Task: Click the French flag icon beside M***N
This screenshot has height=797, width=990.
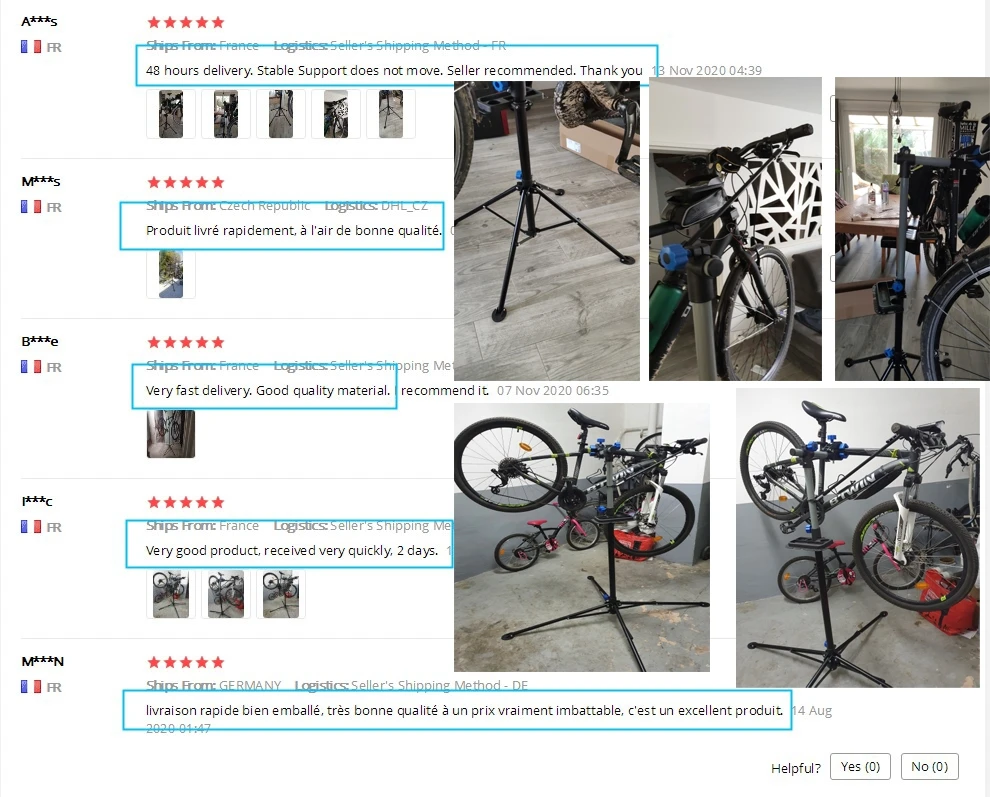Action: pos(31,686)
